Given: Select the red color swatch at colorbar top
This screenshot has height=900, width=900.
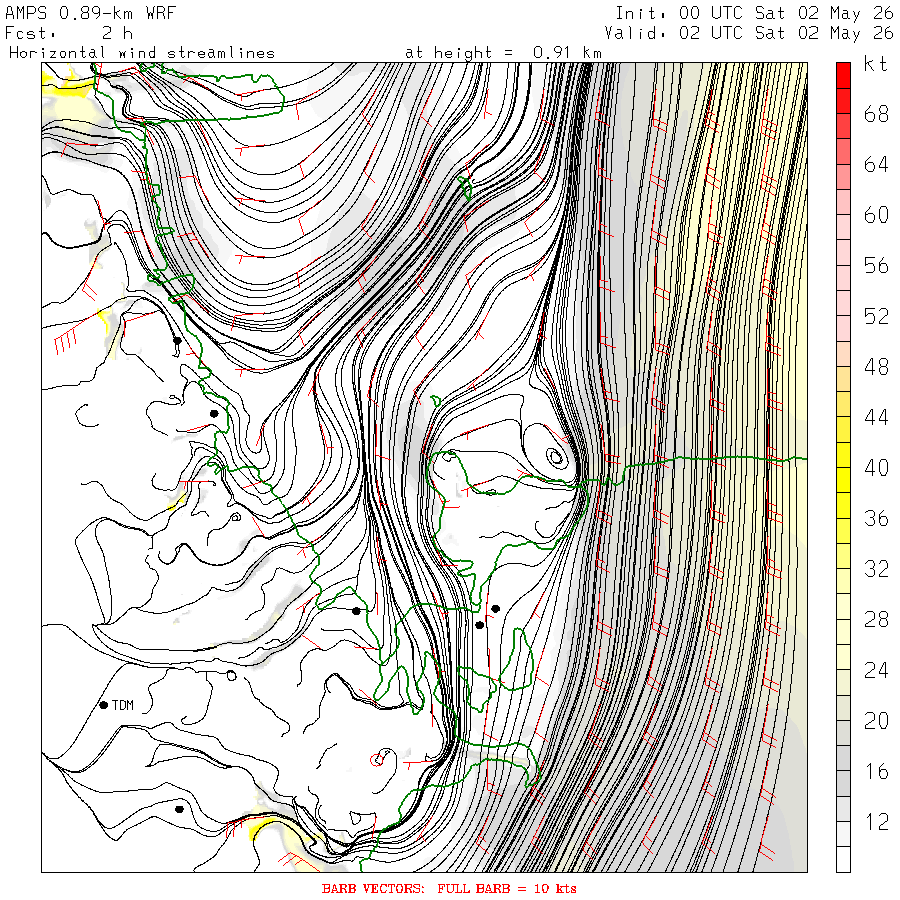Looking at the screenshot, I should pyautogui.click(x=843, y=75).
